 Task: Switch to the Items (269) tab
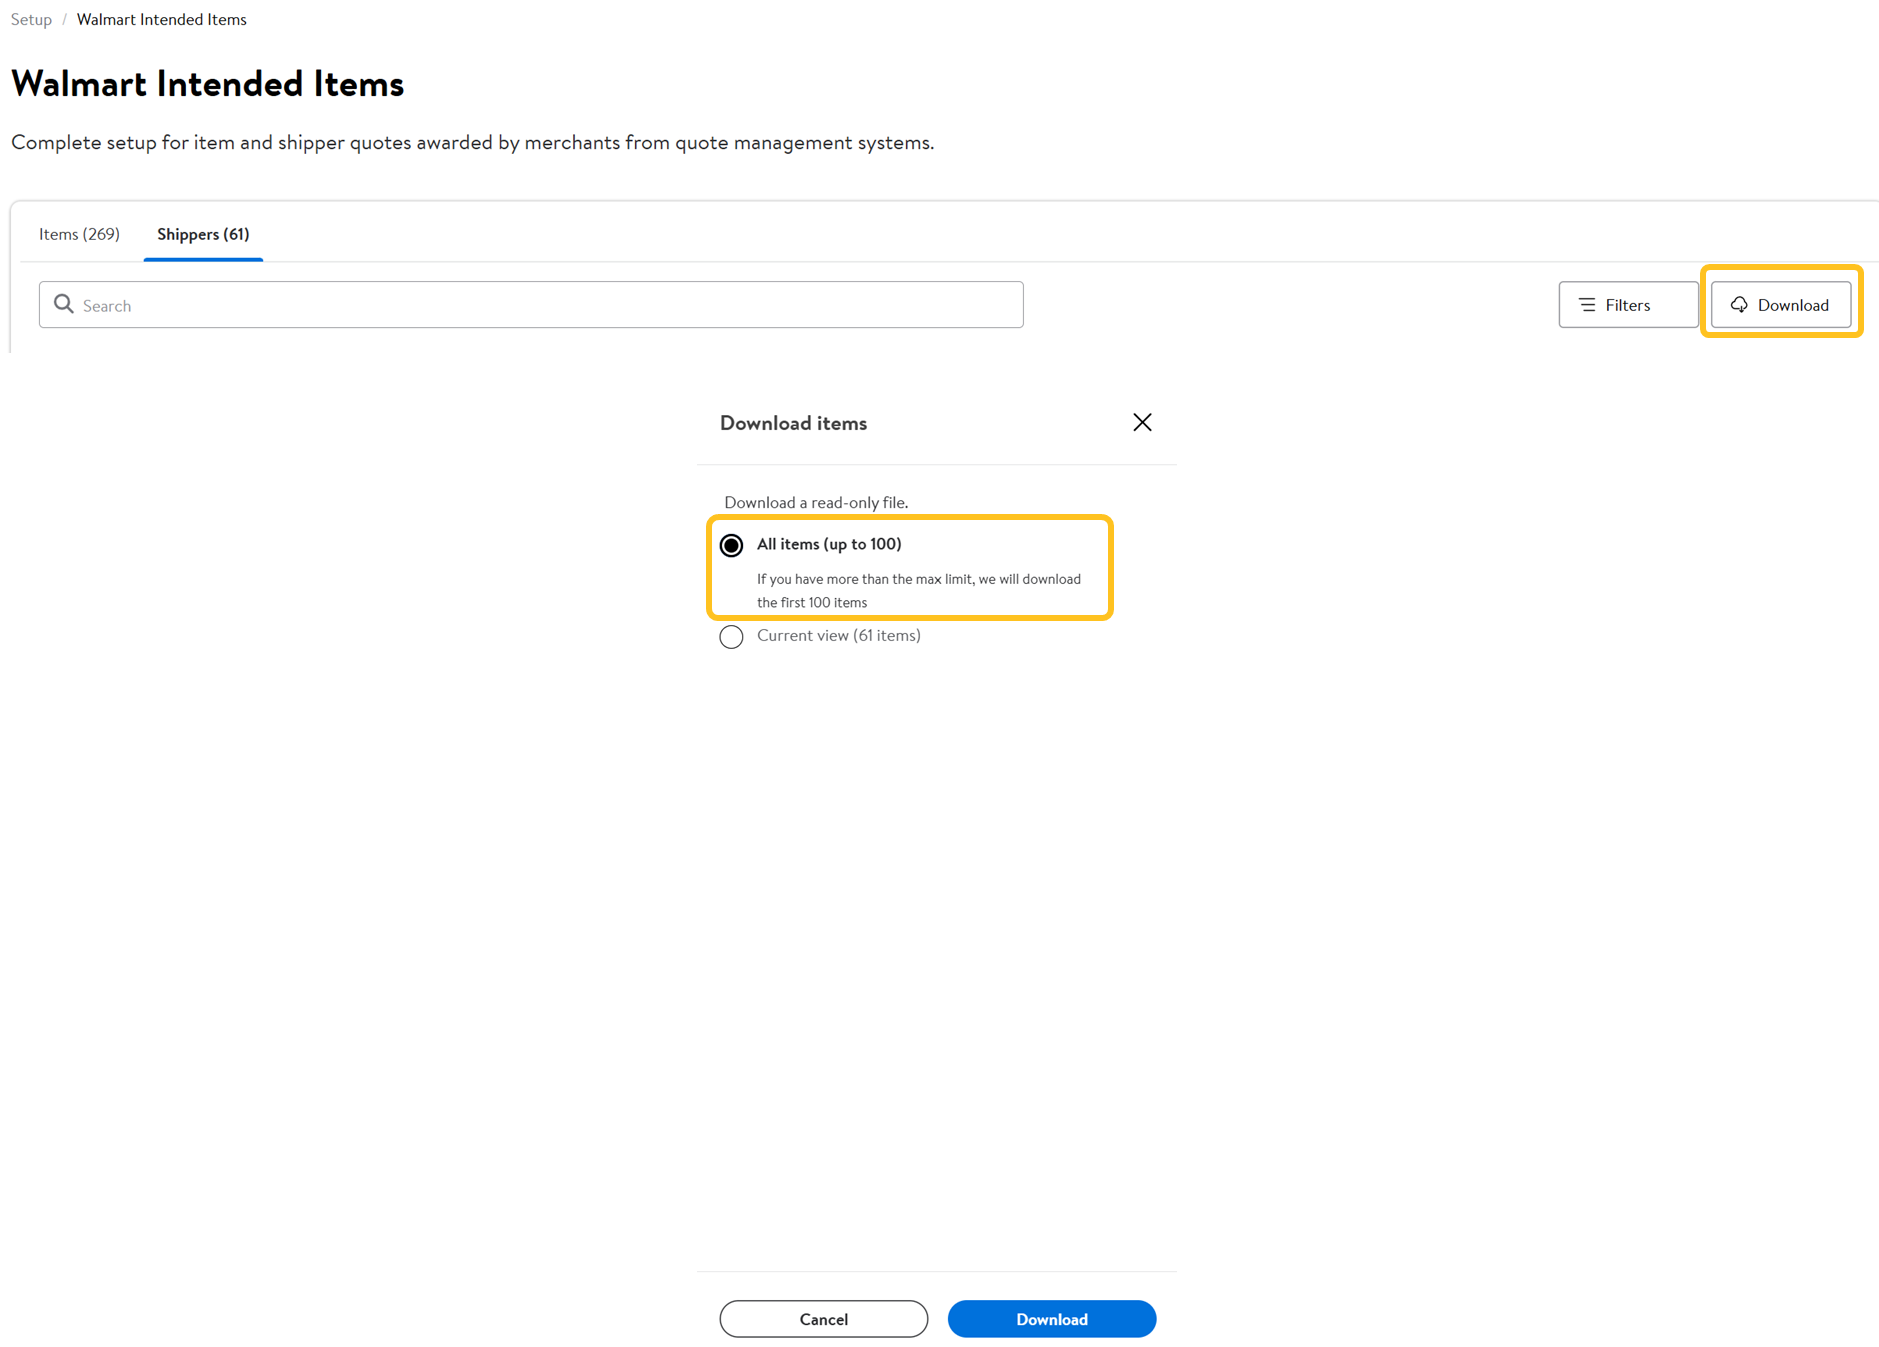(x=79, y=234)
